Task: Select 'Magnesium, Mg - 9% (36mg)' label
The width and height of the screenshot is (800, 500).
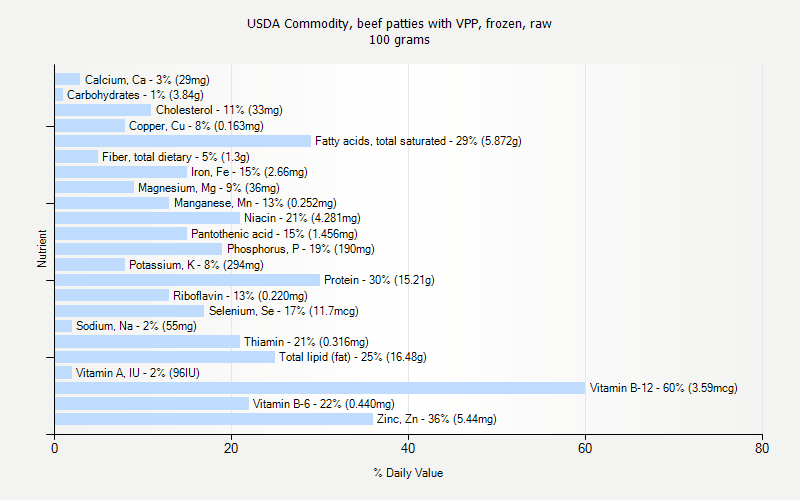Action: (x=209, y=188)
